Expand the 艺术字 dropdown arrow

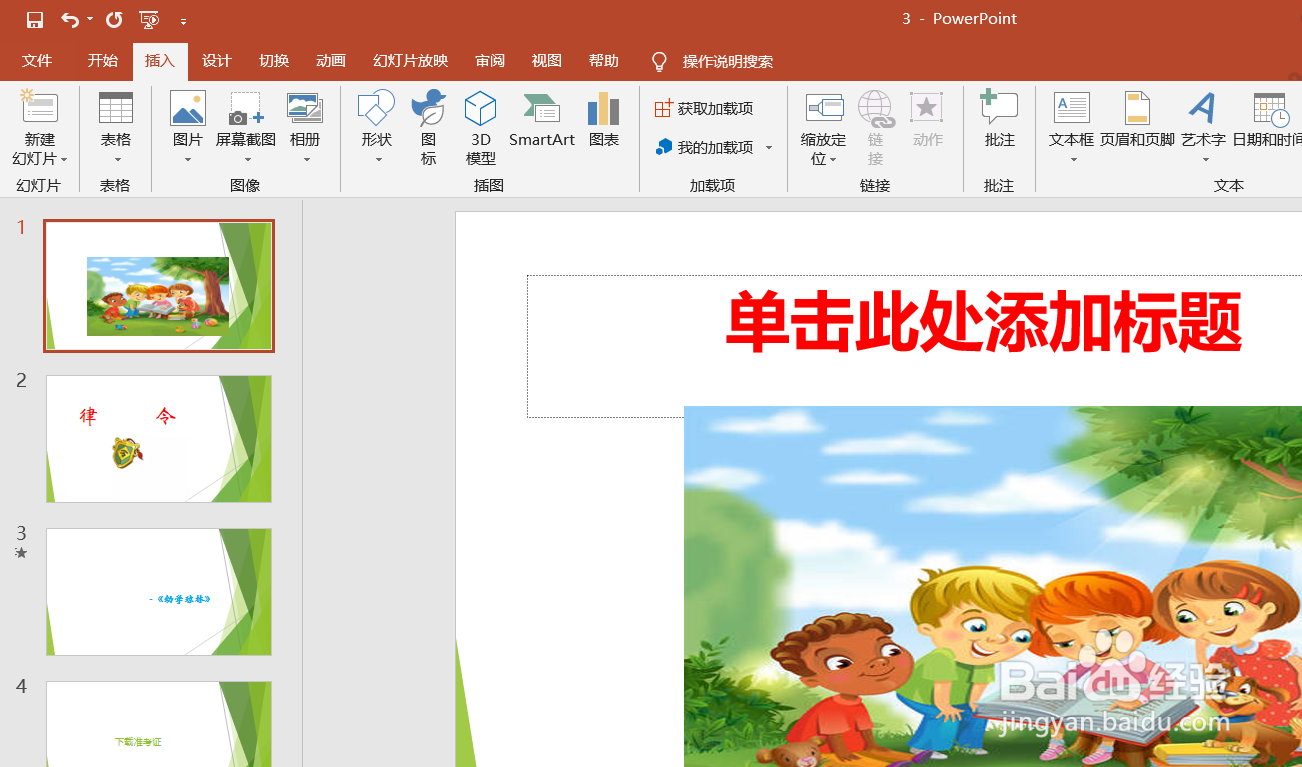[x=1205, y=160]
